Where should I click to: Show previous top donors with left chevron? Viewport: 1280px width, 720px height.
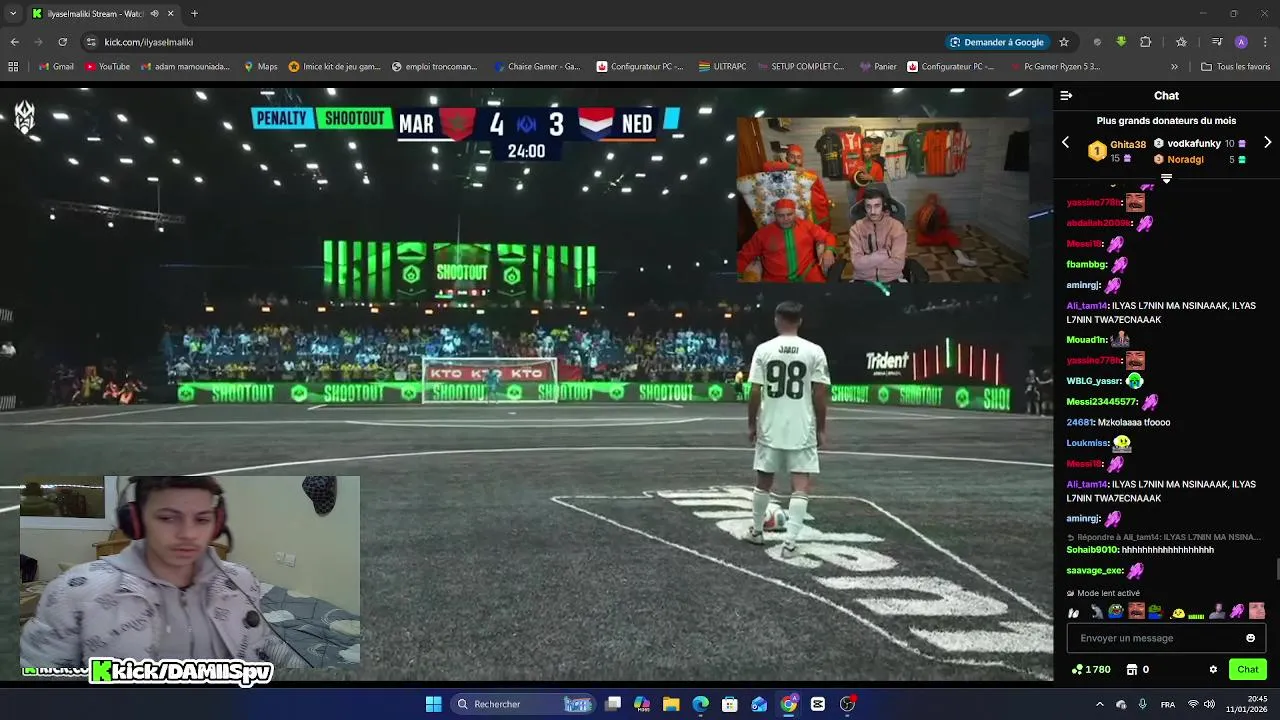(1065, 143)
